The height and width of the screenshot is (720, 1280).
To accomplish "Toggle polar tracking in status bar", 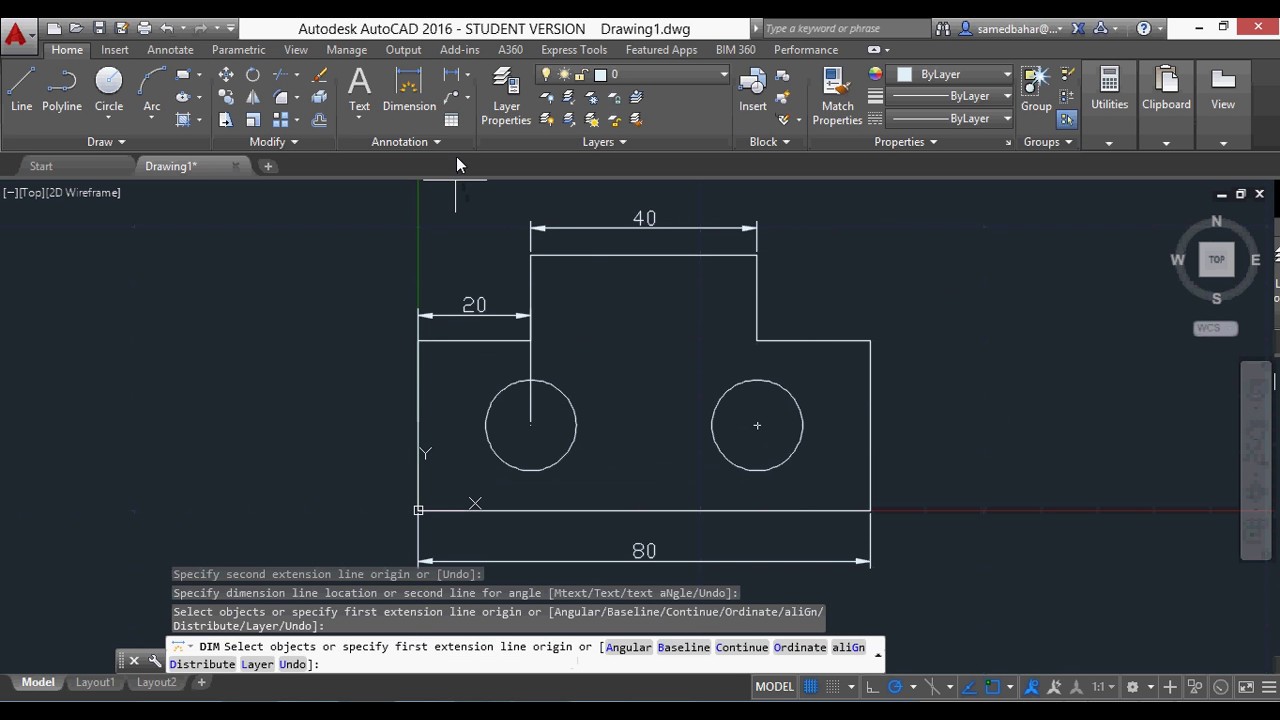I will [895, 687].
